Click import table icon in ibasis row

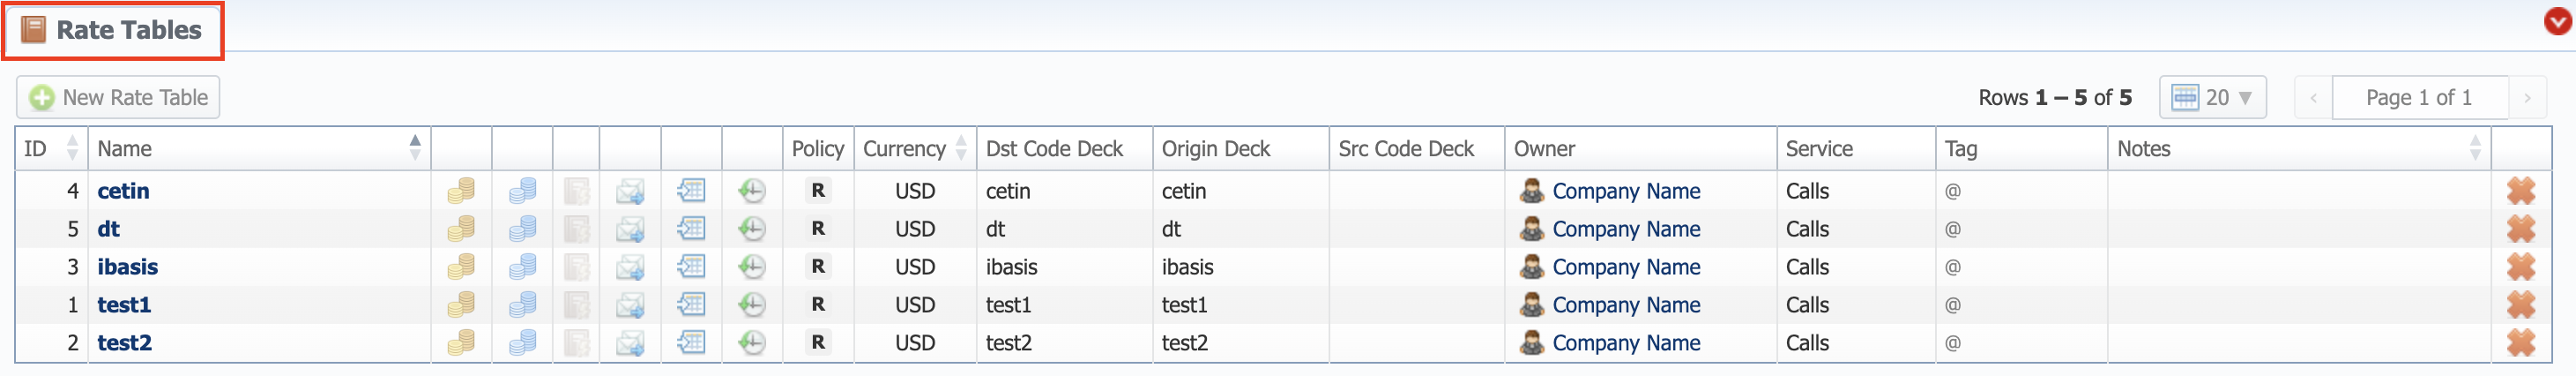tap(691, 266)
